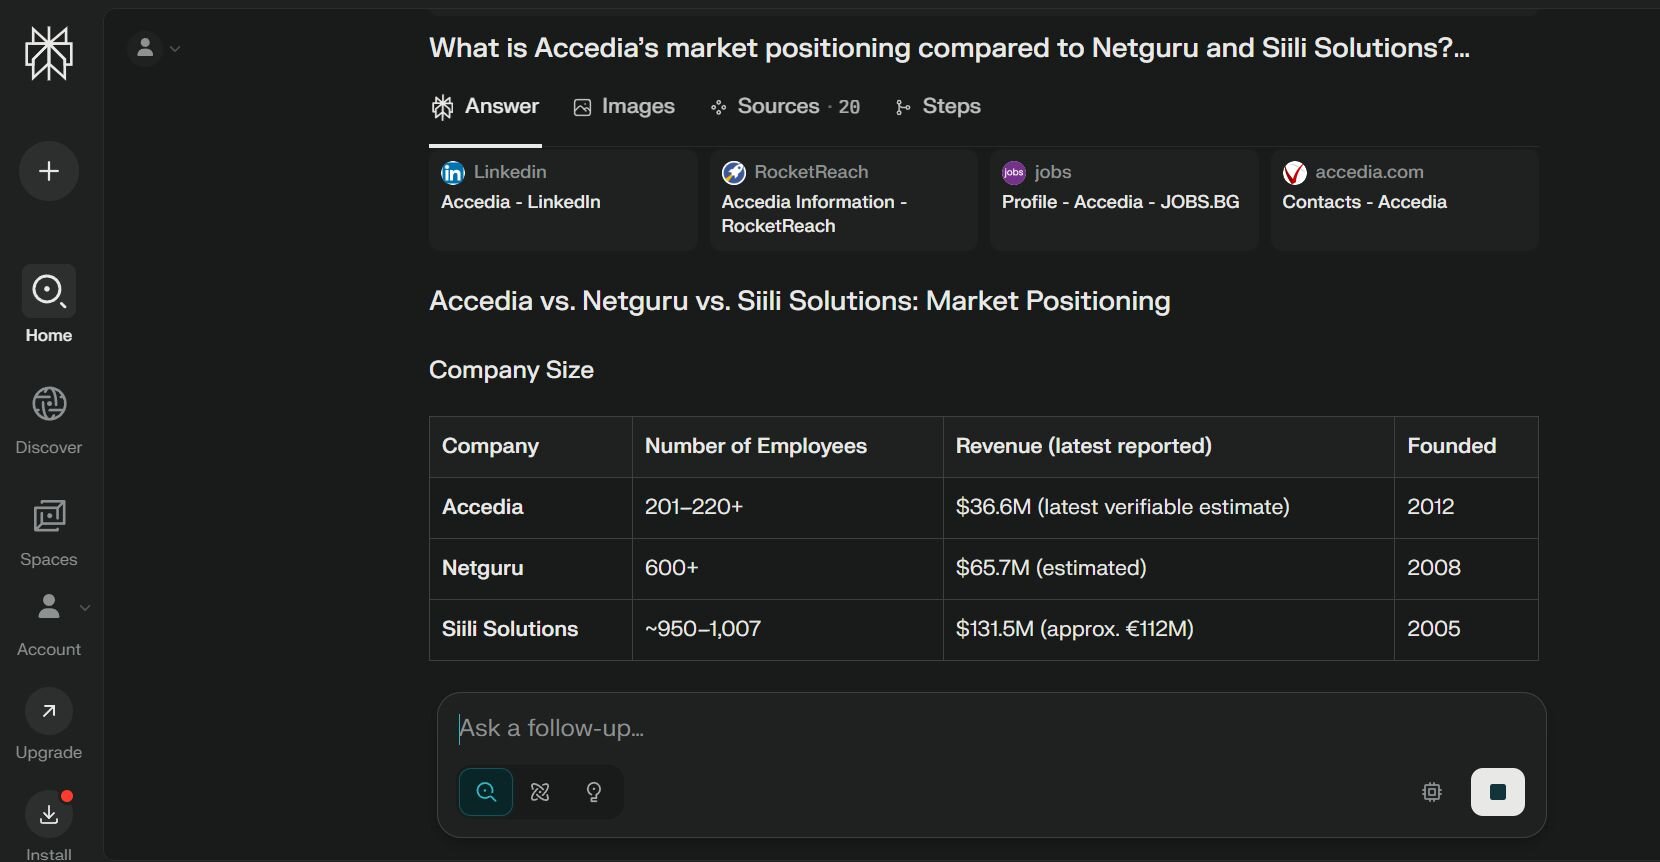Click the Siili Solutions company cell
Image resolution: width=1660 pixels, height=862 pixels.
pos(531,629)
